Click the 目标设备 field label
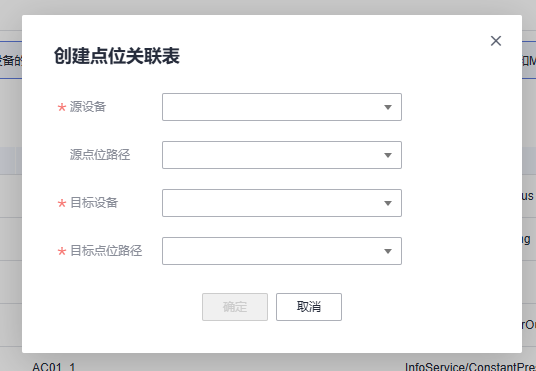Image resolution: width=536 pixels, height=371 pixels. tap(94, 203)
